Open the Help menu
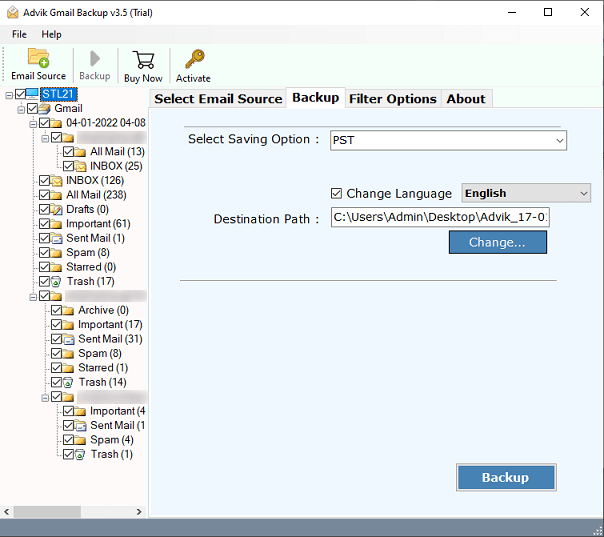 51,34
